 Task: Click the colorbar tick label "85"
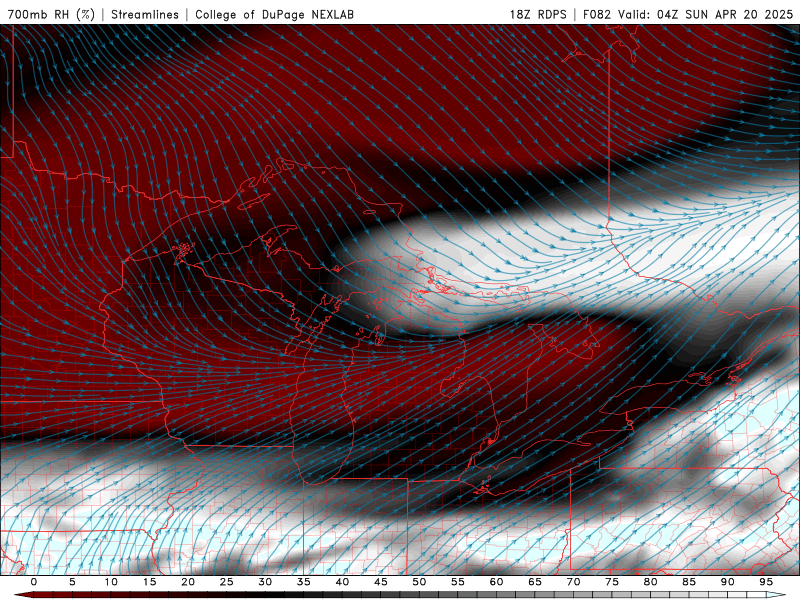[689, 582]
